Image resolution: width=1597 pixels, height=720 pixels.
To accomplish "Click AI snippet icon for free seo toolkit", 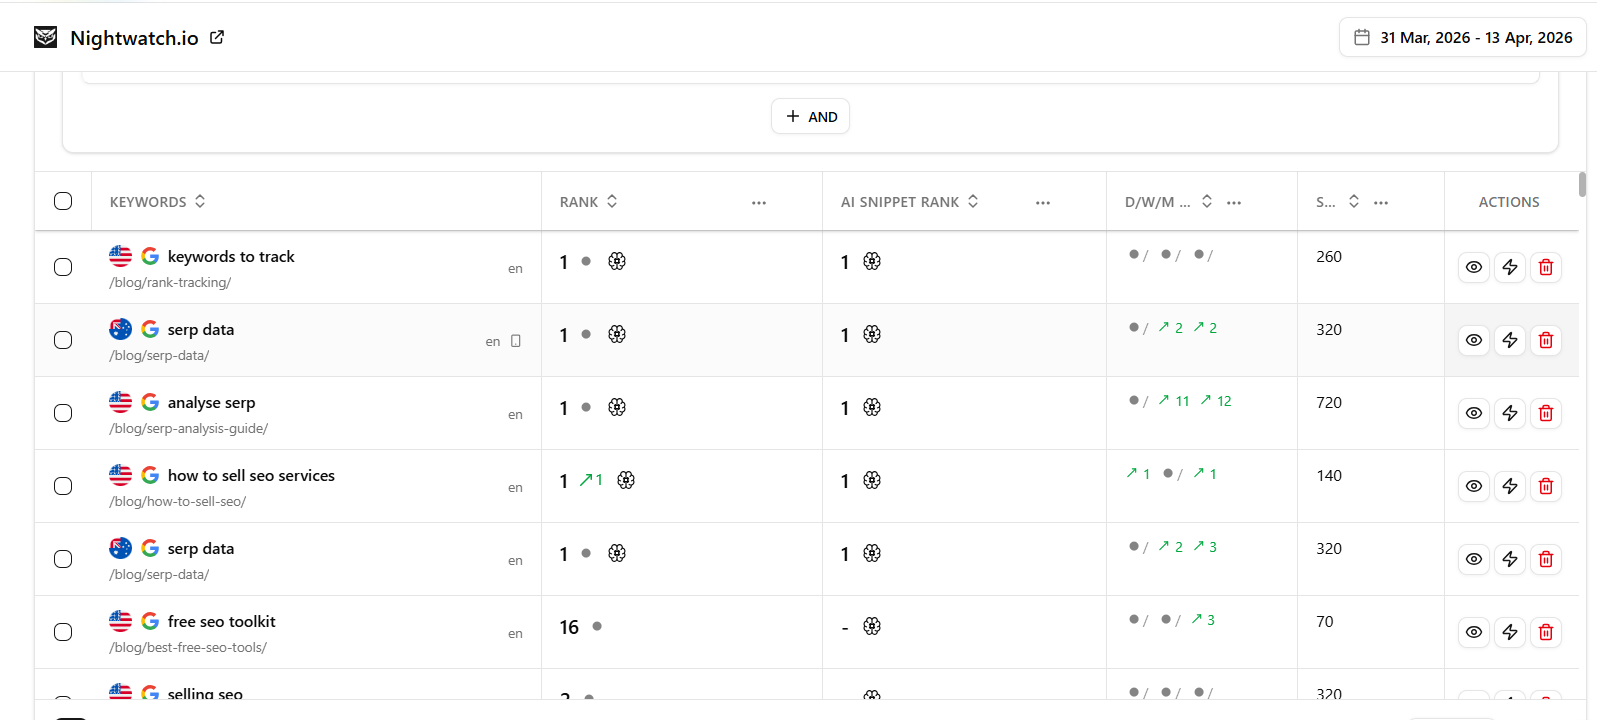I will [872, 626].
